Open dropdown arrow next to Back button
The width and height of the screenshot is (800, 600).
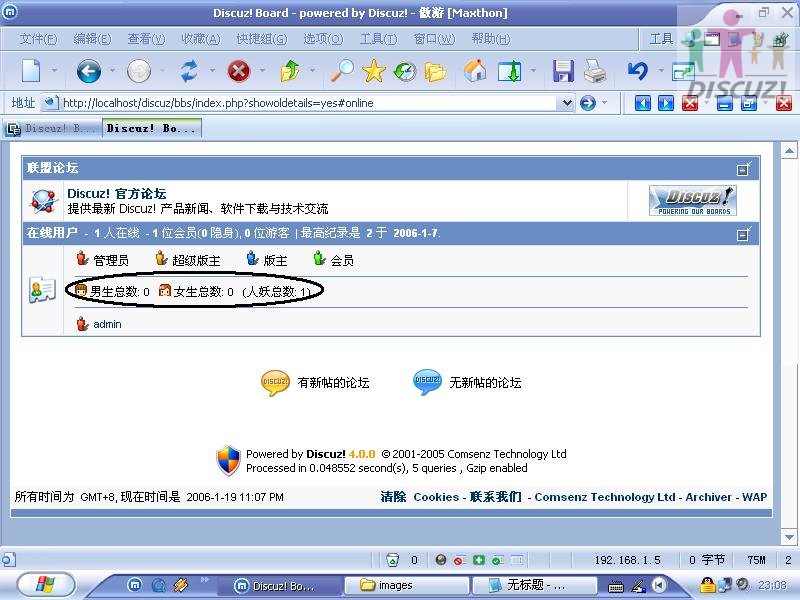click(x=112, y=71)
